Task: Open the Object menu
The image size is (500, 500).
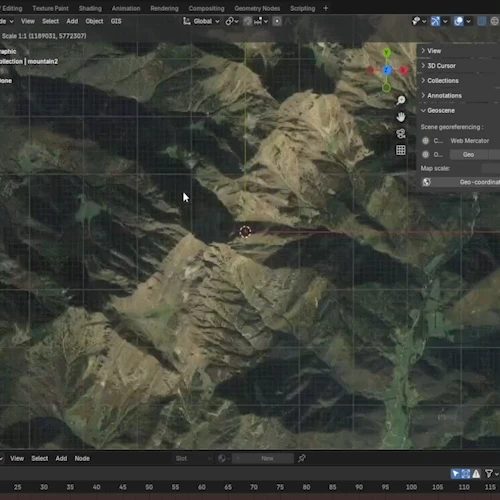Action: (x=94, y=21)
